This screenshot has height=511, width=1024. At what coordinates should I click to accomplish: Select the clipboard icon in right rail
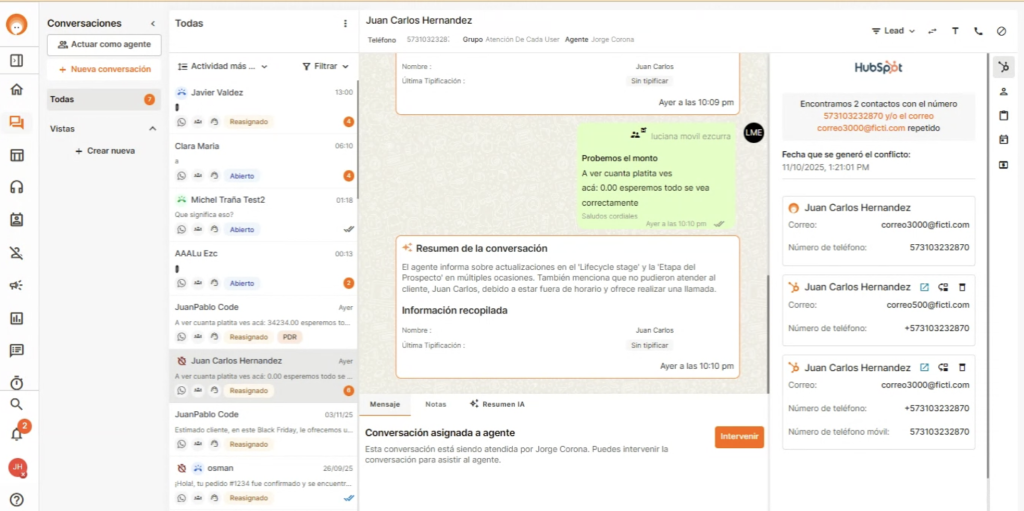click(x=1004, y=116)
